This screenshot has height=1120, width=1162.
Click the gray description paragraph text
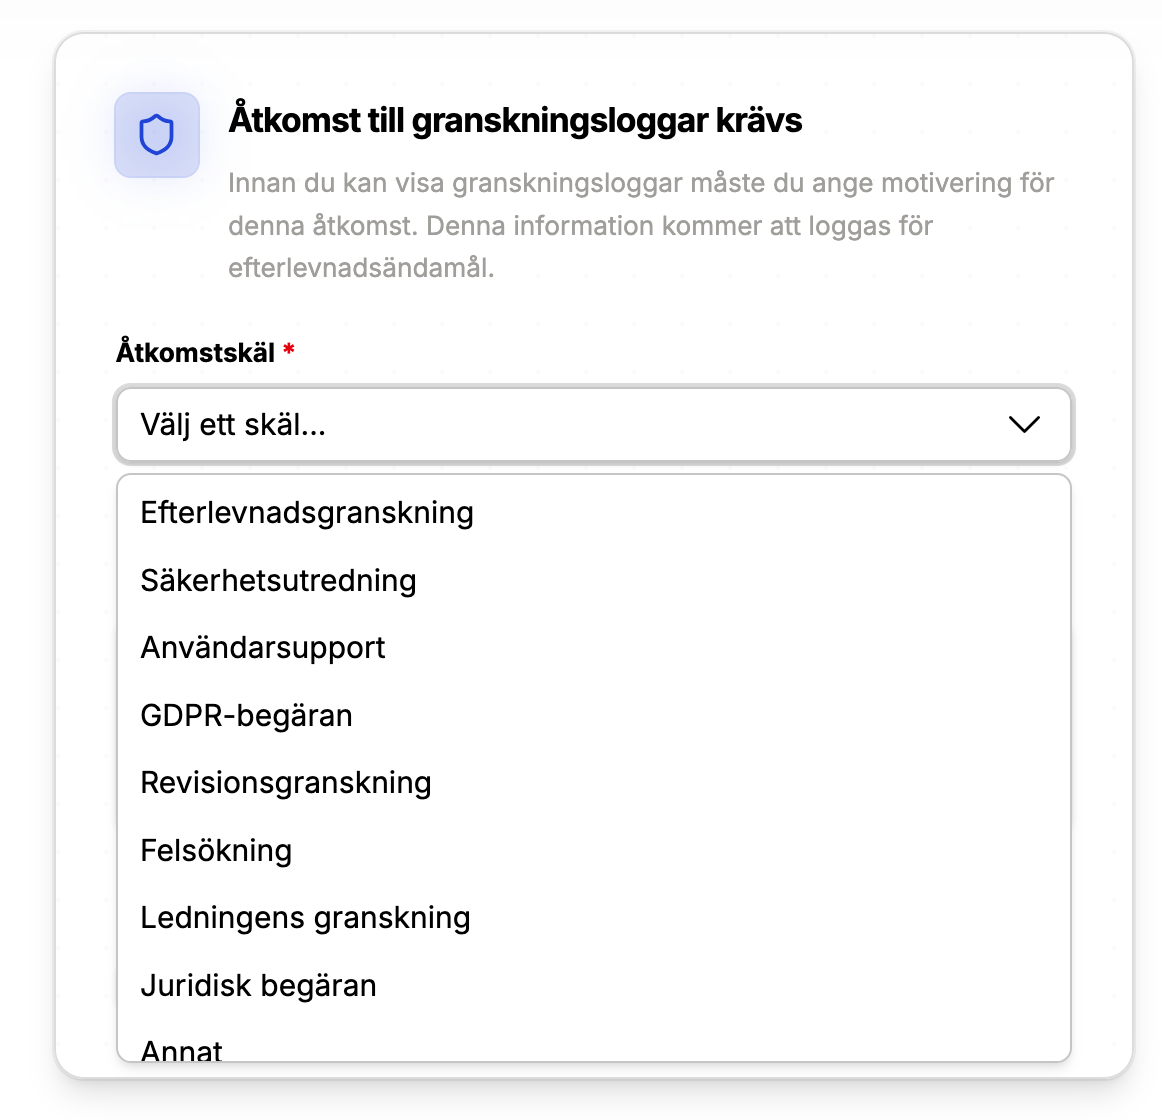pos(640,226)
